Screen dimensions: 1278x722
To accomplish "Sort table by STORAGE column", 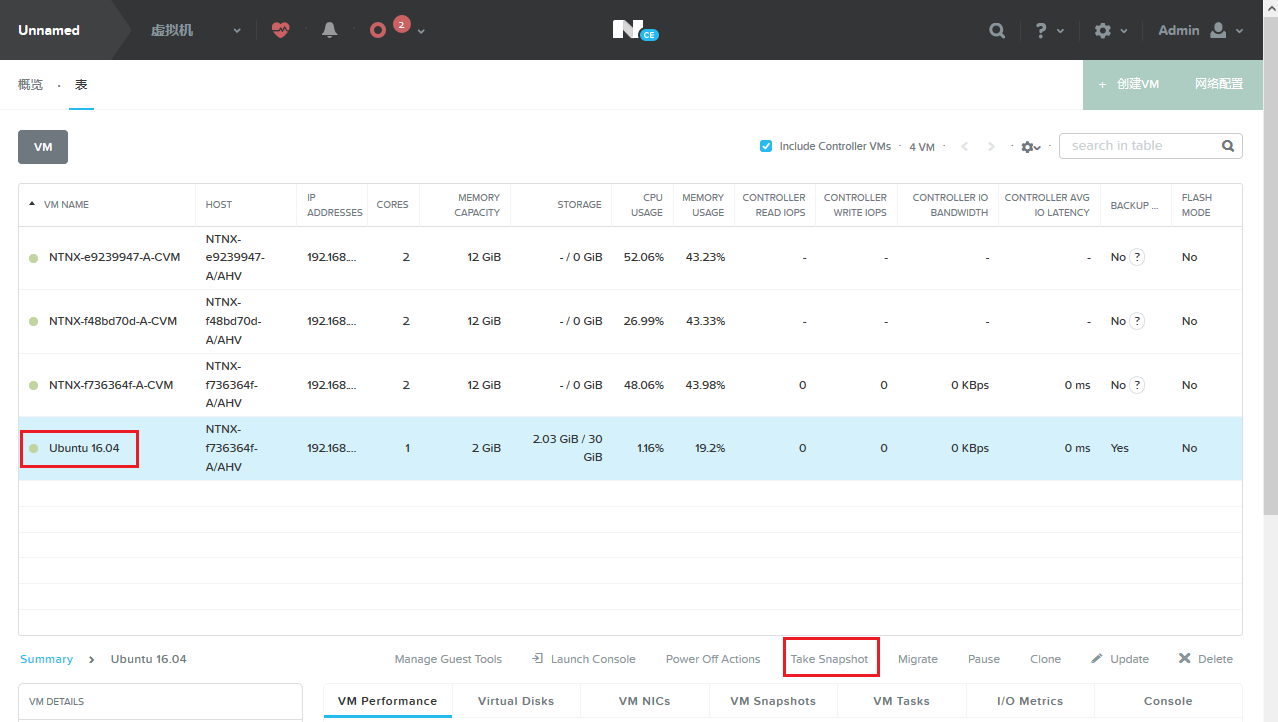I will coord(580,204).
